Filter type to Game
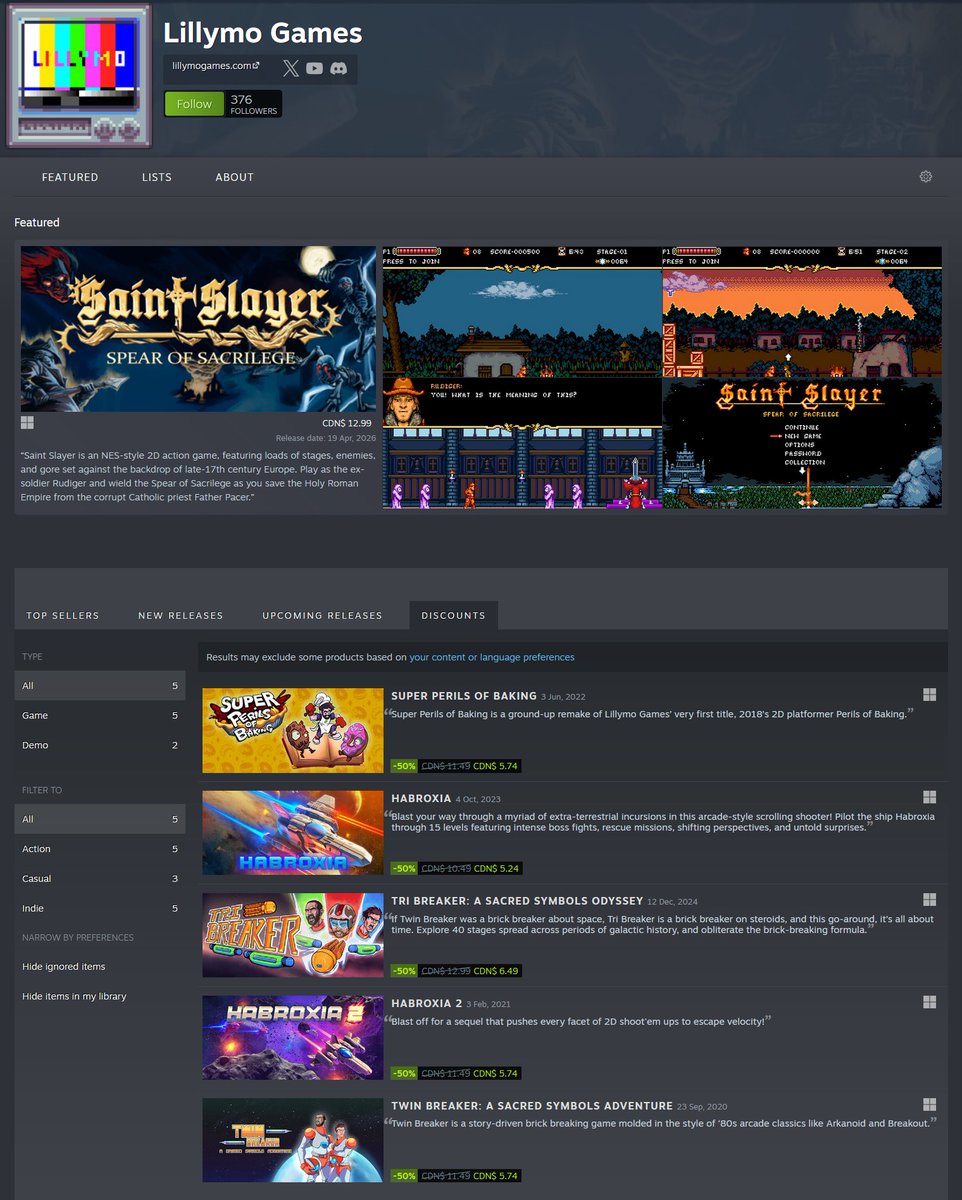The width and height of the screenshot is (962, 1200). [100, 716]
